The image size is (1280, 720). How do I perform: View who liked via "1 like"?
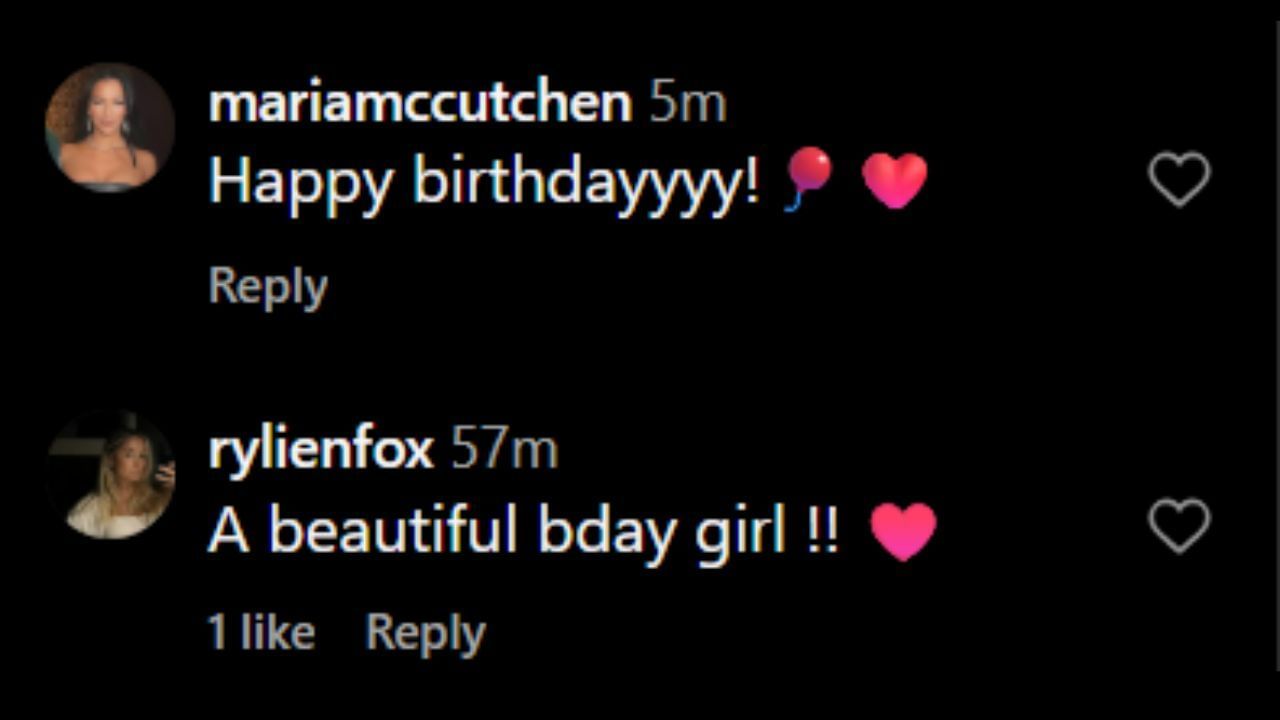coord(261,633)
